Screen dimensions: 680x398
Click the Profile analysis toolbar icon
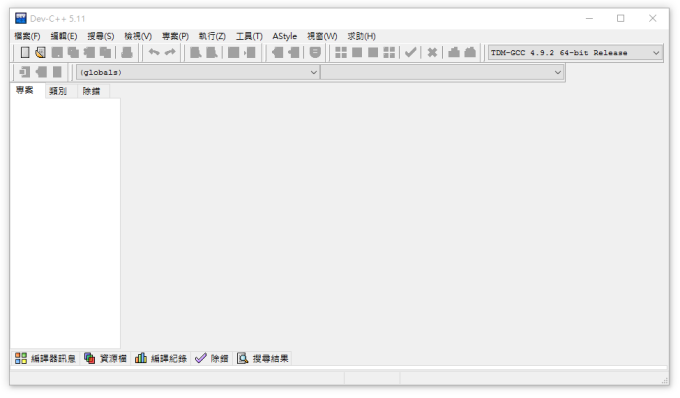(454, 53)
